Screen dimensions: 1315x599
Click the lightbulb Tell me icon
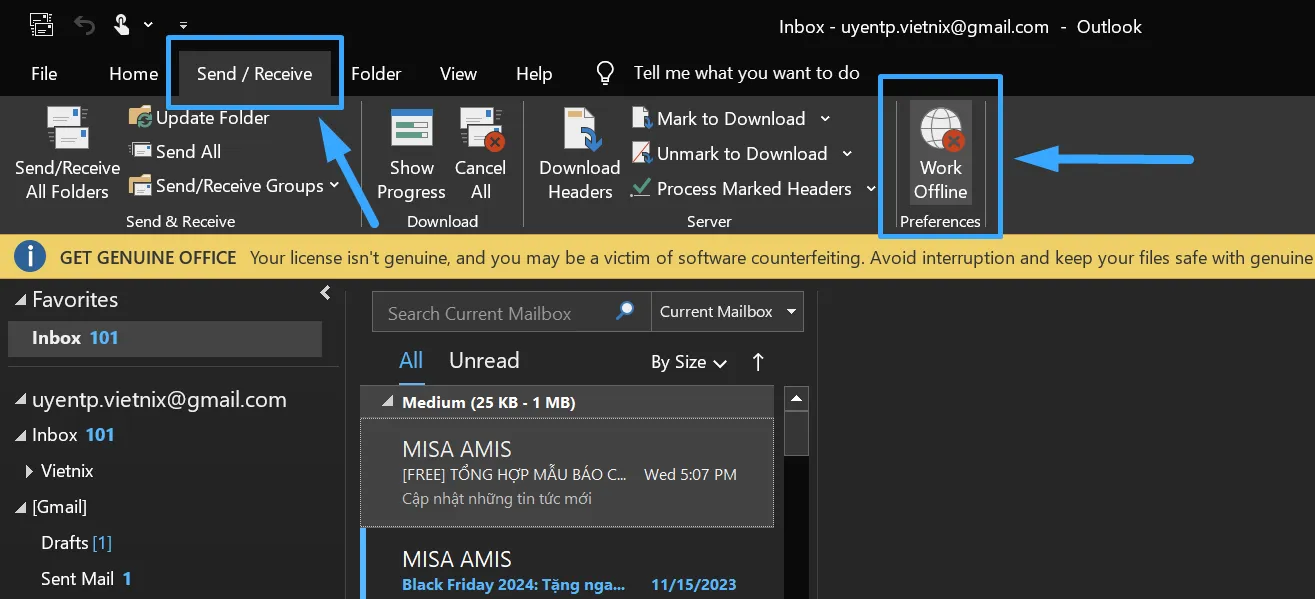tap(605, 73)
